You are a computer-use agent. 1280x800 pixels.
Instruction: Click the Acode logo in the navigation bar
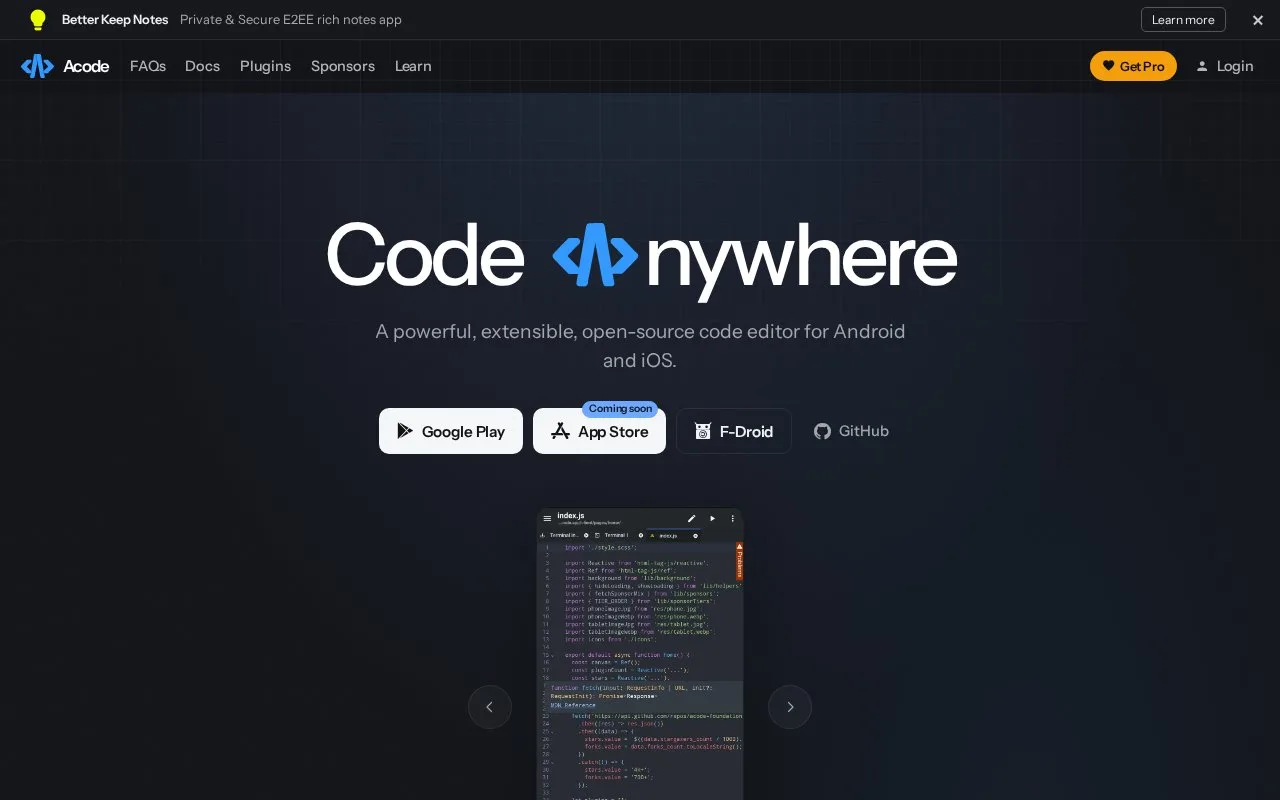(x=65, y=66)
